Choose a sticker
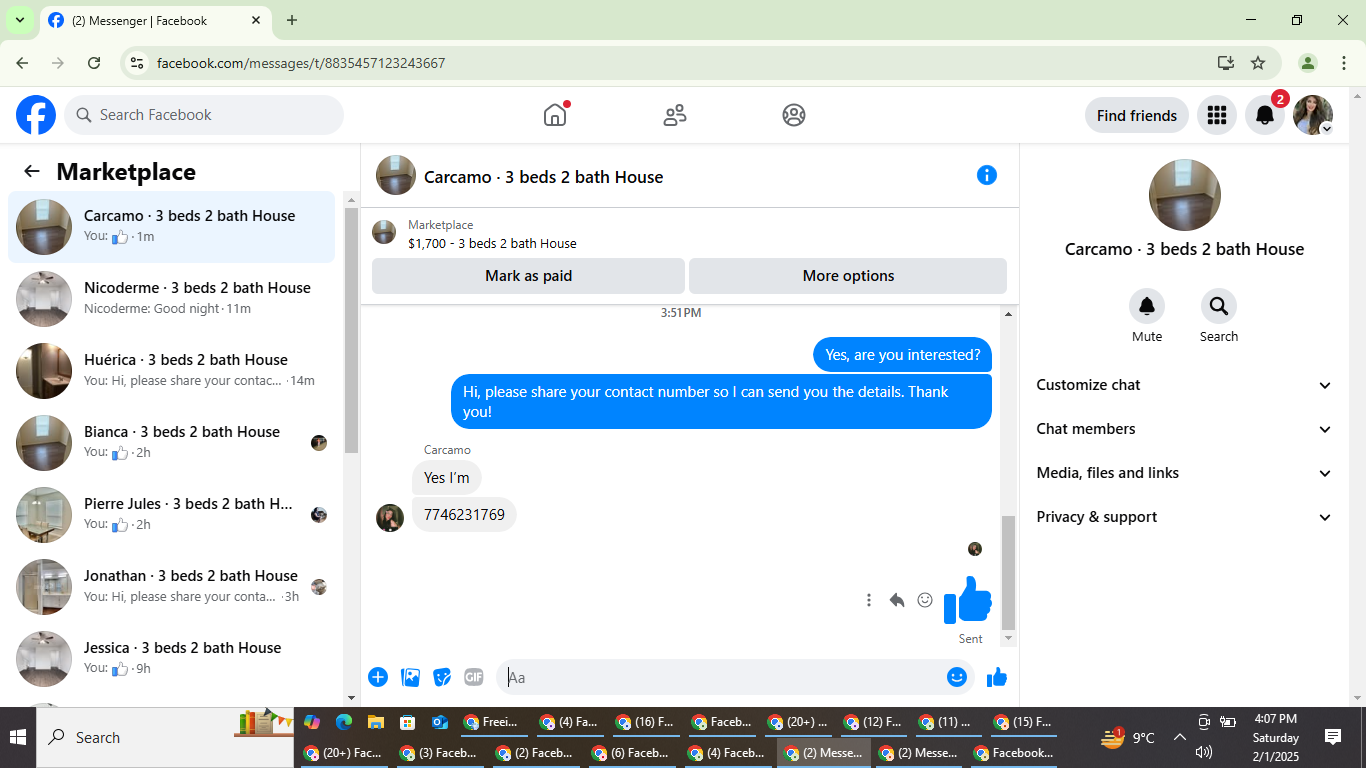Viewport: 1366px width, 768px height. click(x=442, y=677)
